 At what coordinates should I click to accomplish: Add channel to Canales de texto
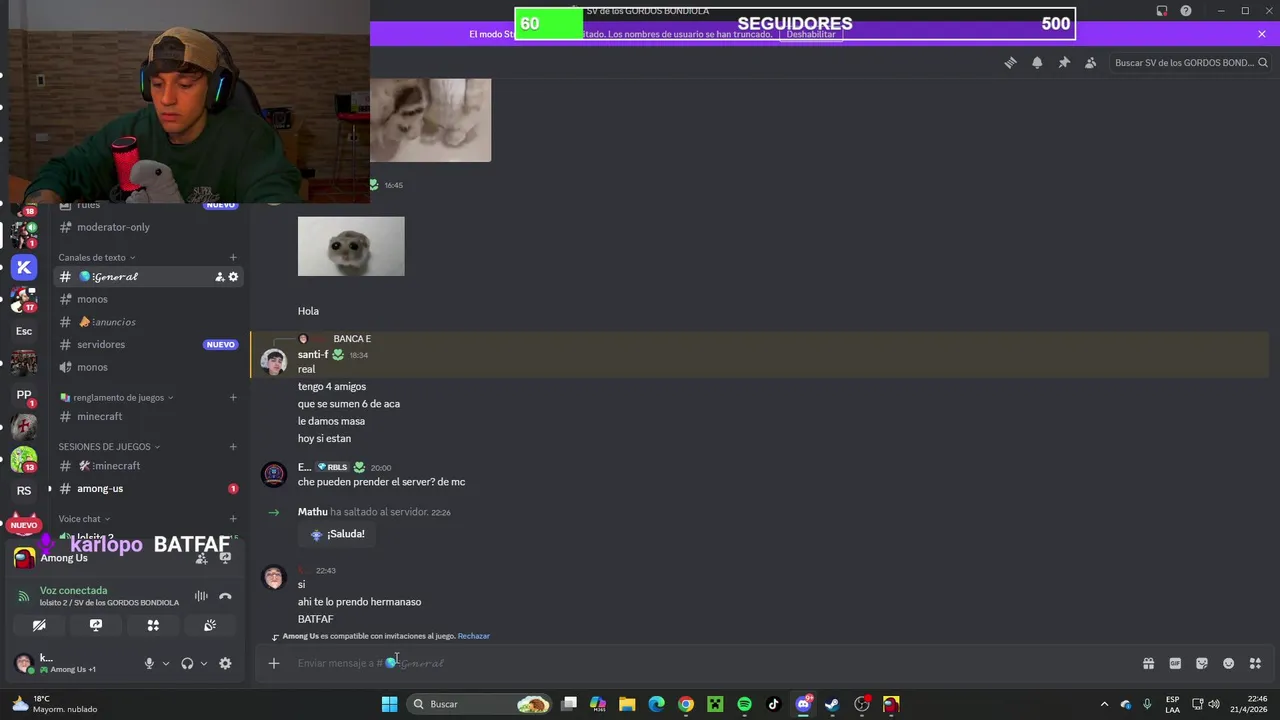pos(233,257)
